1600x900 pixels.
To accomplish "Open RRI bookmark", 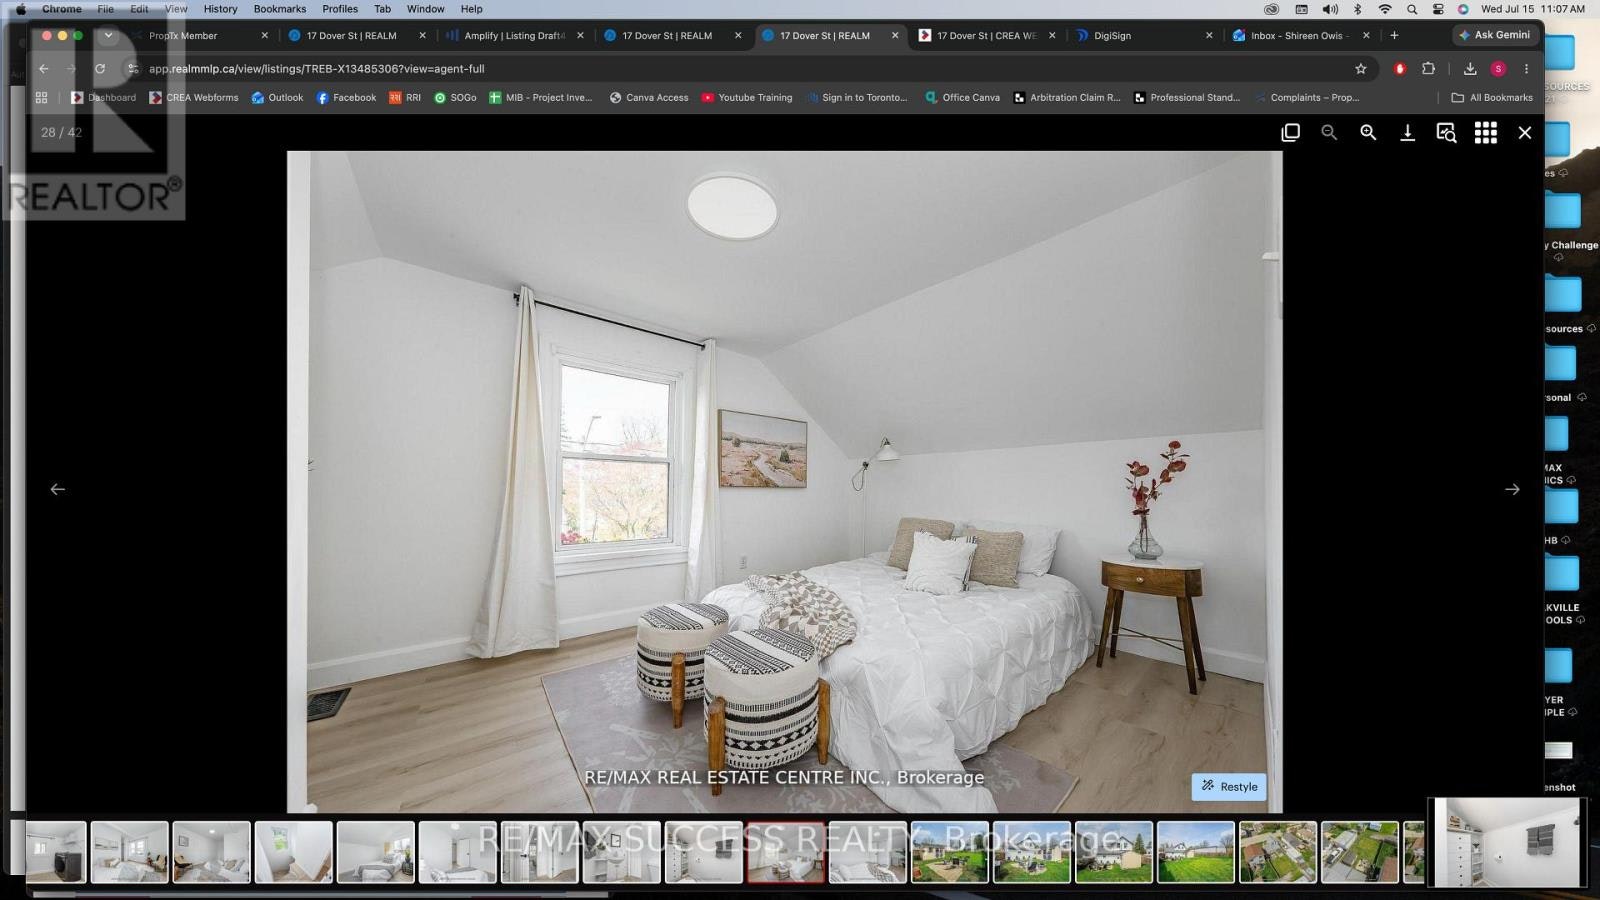I will [x=405, y=97].
